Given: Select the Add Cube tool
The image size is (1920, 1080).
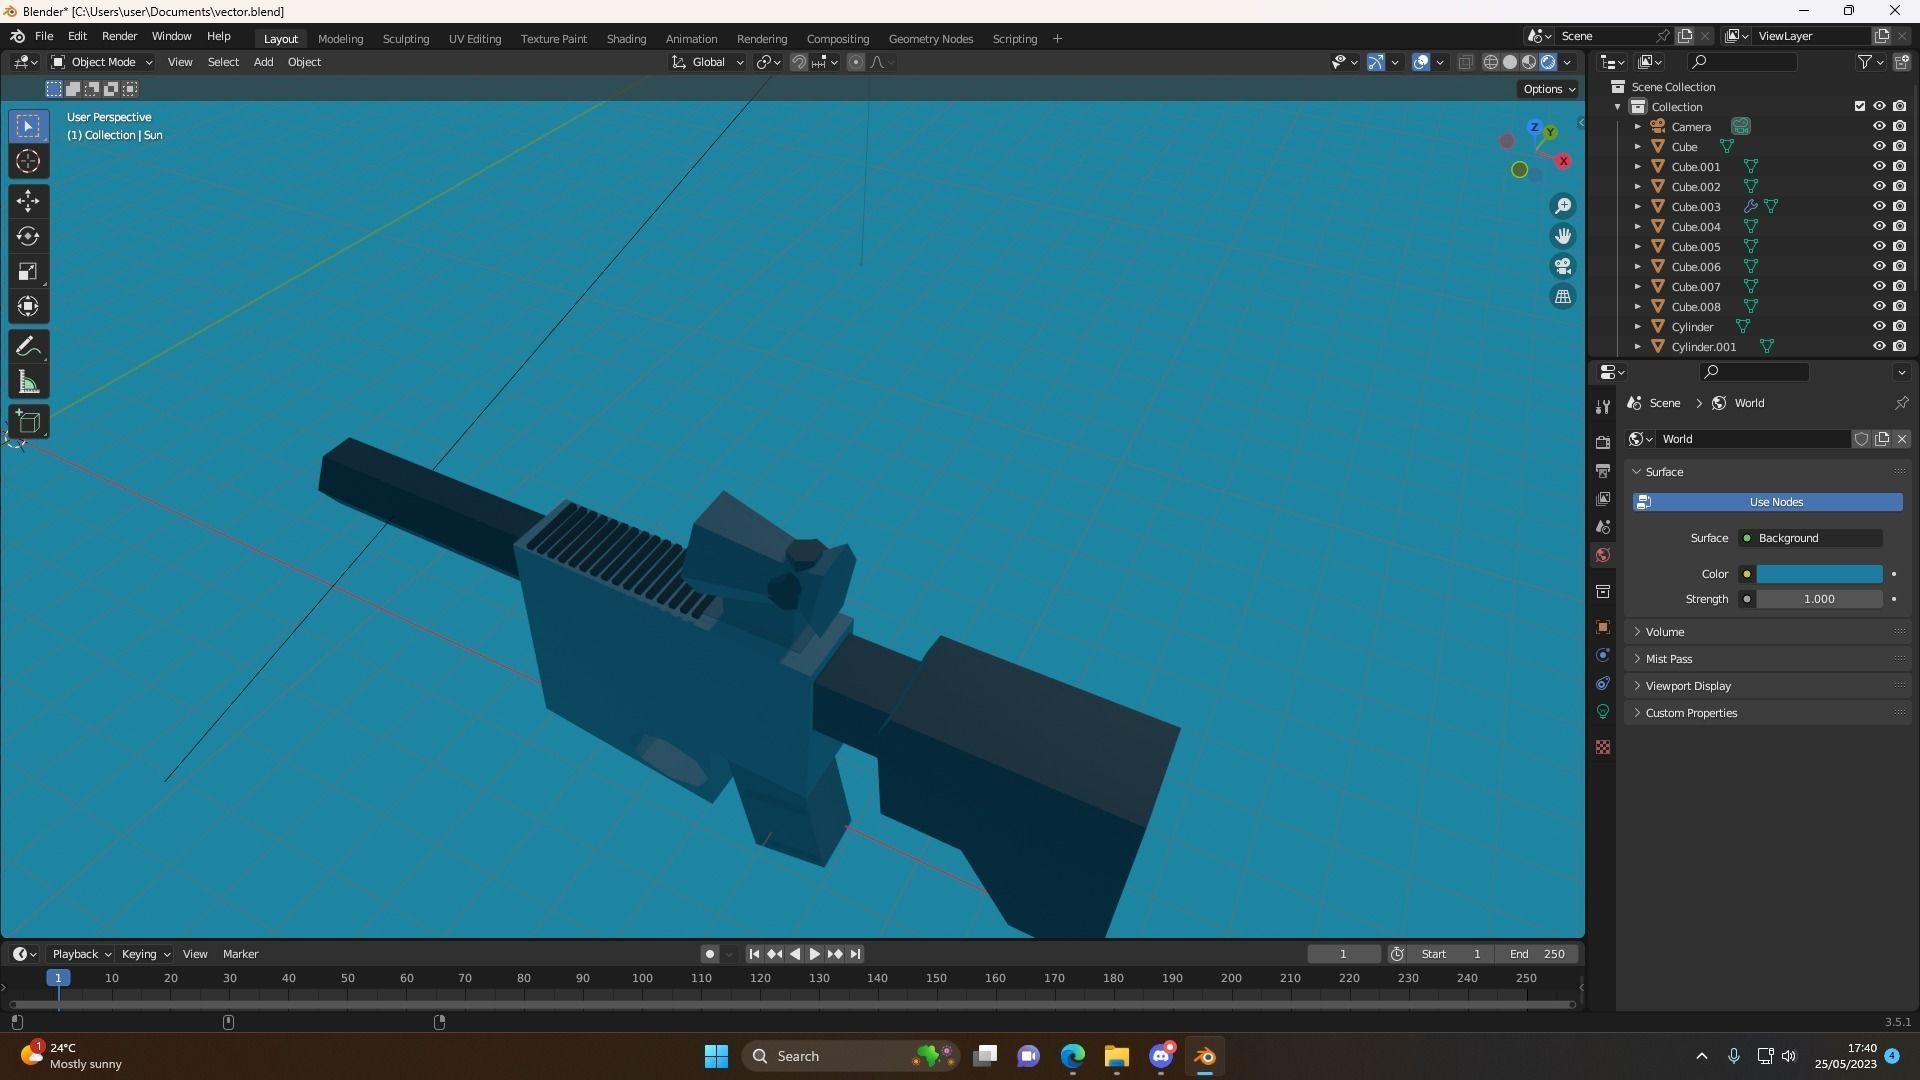Looking at the screenshot, I should 28,422.
